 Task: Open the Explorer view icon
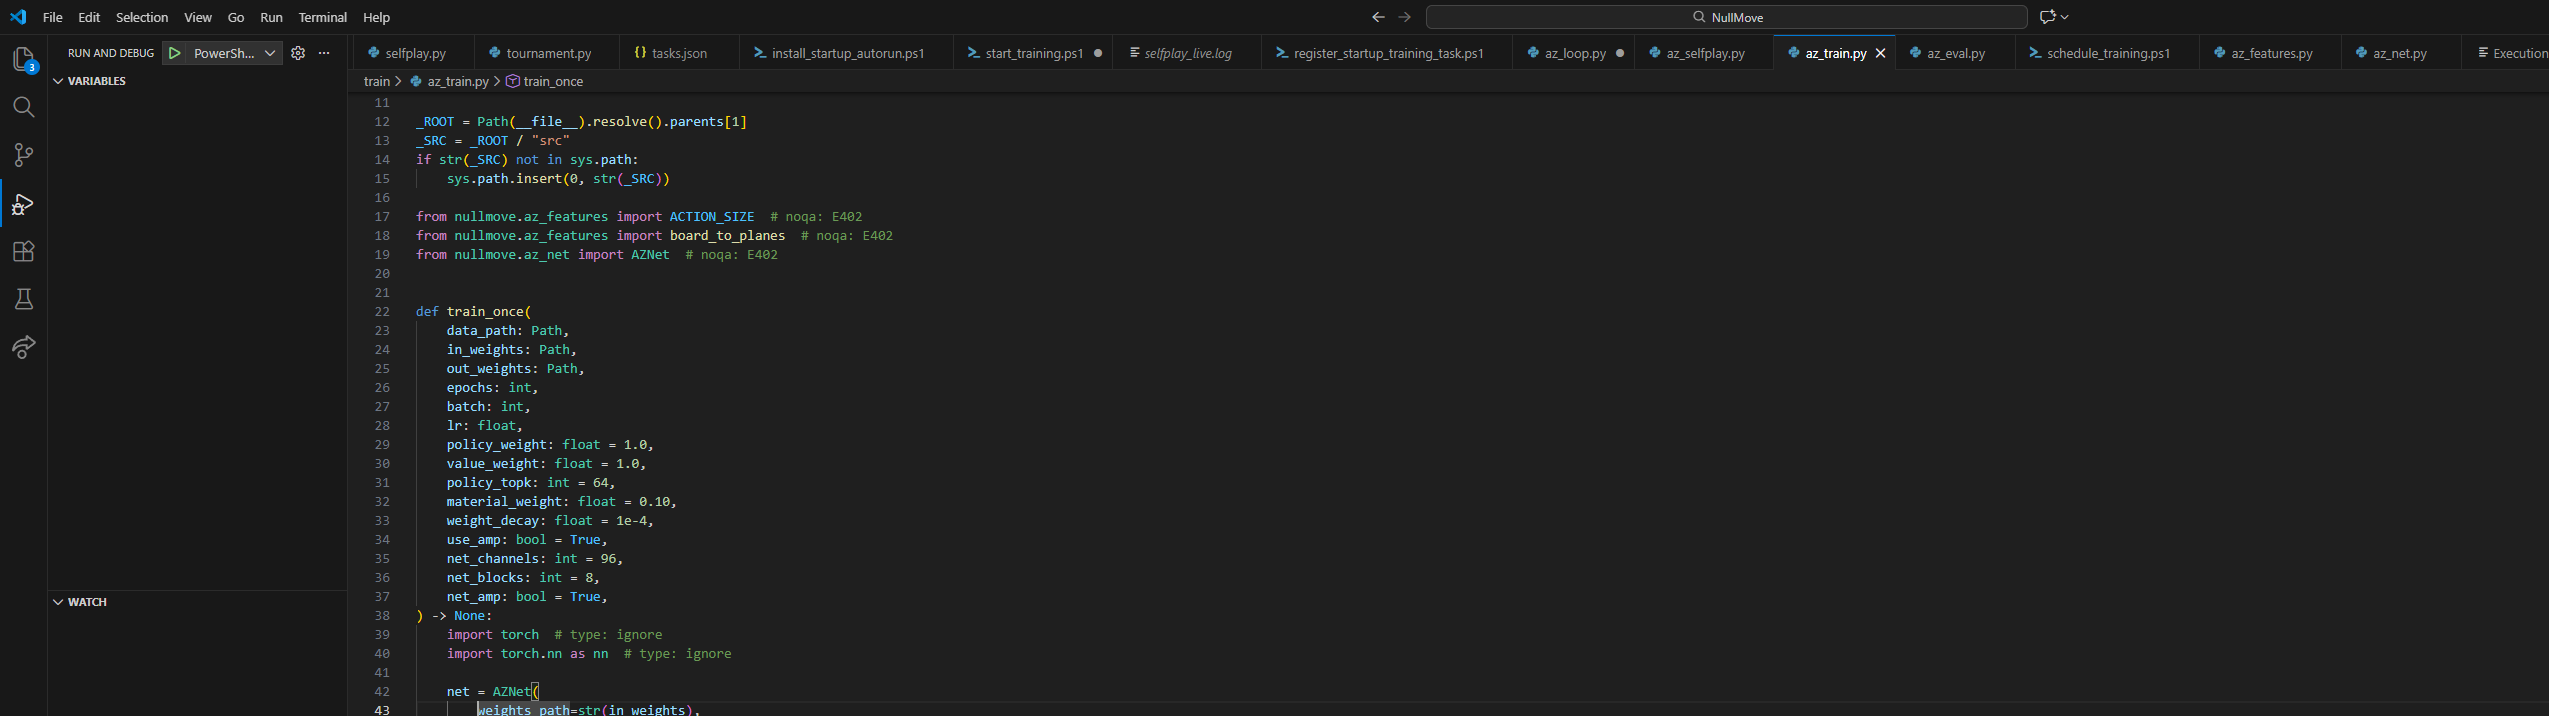(23, 59)
